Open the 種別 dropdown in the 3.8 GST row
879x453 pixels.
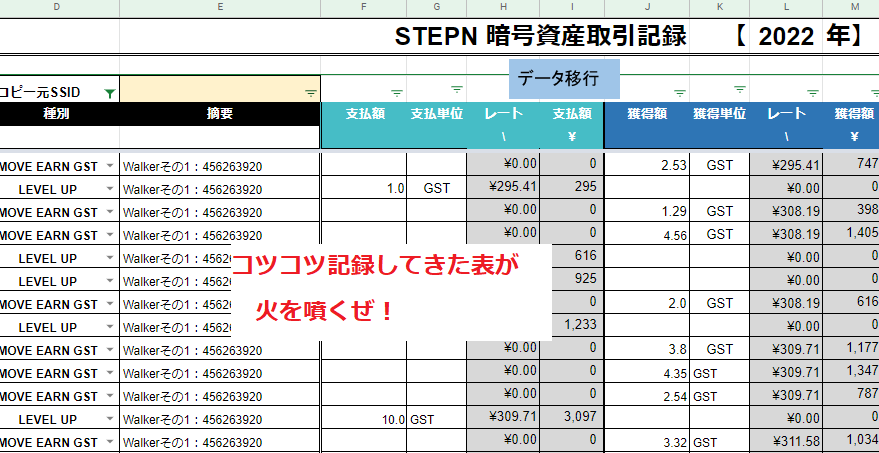(110, 350)
